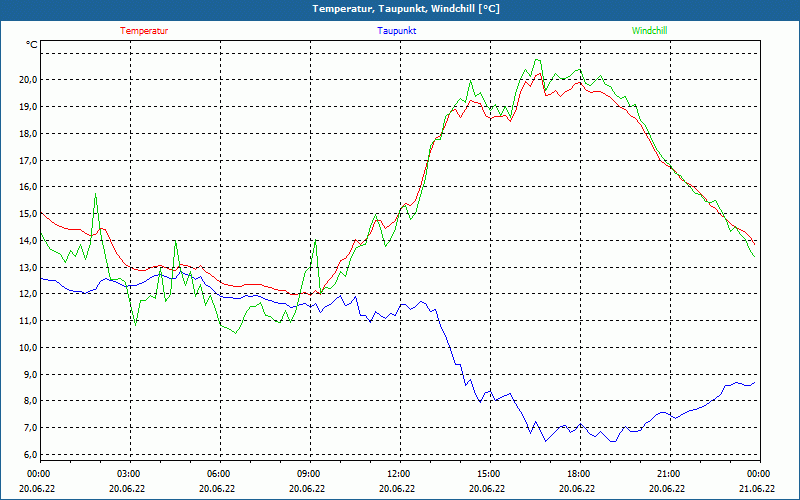Click the blue Taupunkt legend label

[x=396, y=31]
